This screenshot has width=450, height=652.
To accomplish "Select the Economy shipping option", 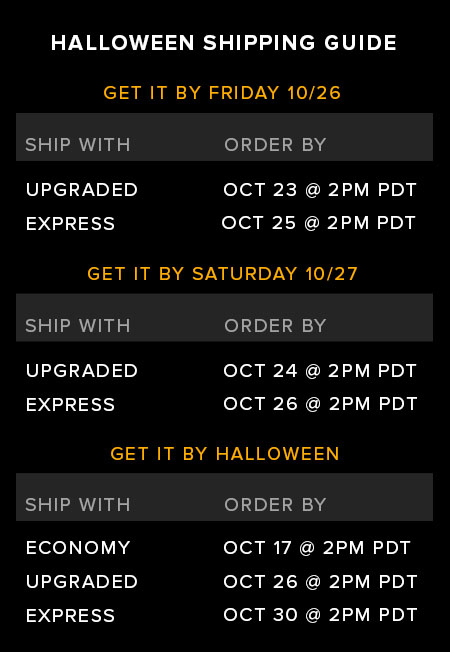I will tap(78, 548).
